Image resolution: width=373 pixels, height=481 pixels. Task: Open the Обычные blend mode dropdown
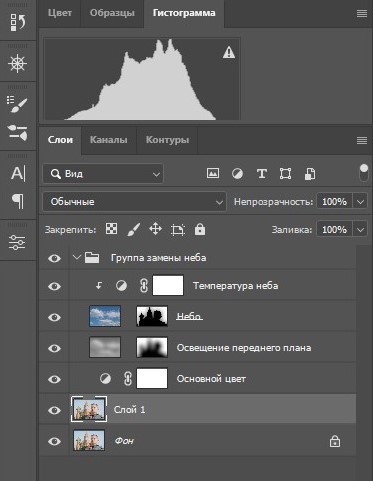coord(134,202)
